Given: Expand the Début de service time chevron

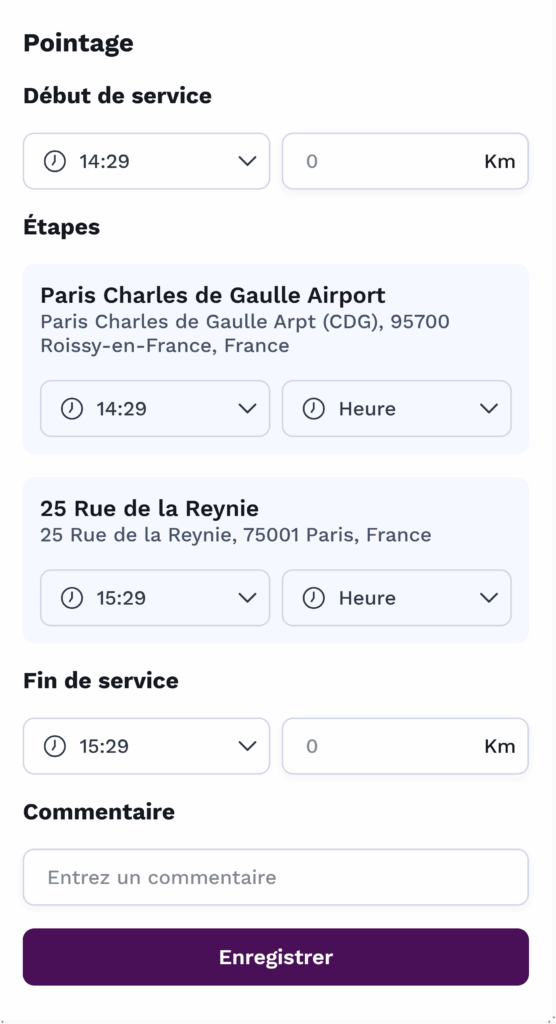Looking at the screenshot, I should pos(247,161).
